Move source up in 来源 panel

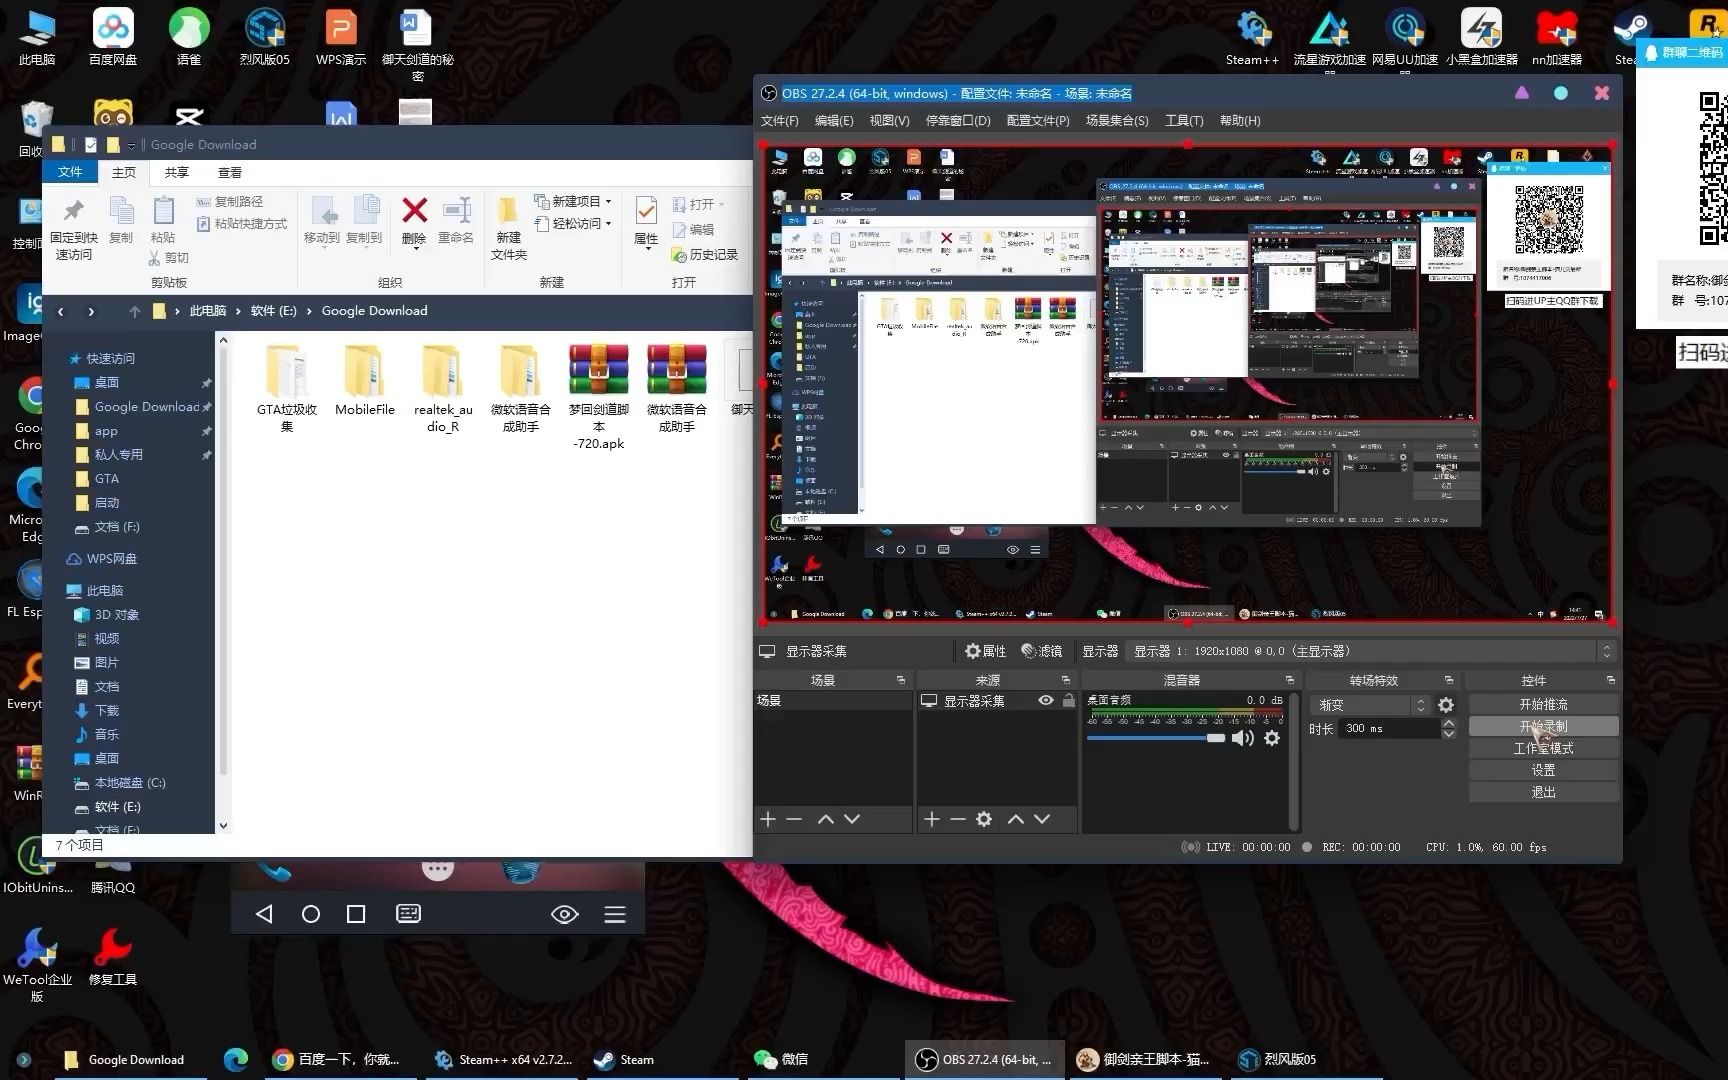1016,819
